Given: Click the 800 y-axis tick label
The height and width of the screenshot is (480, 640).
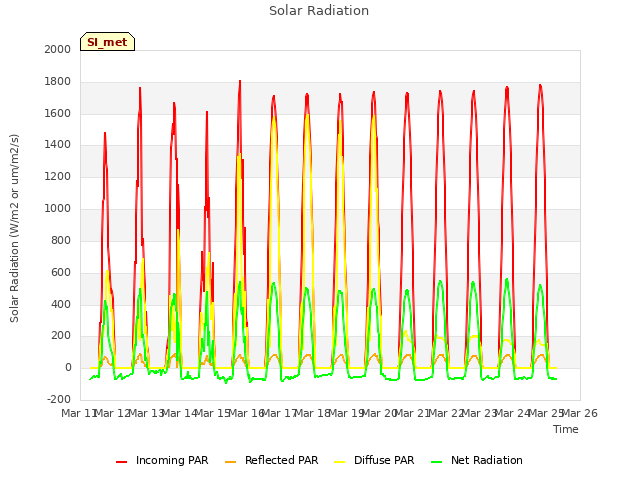Looking at the screenshot, I should [x=61, y=240].
